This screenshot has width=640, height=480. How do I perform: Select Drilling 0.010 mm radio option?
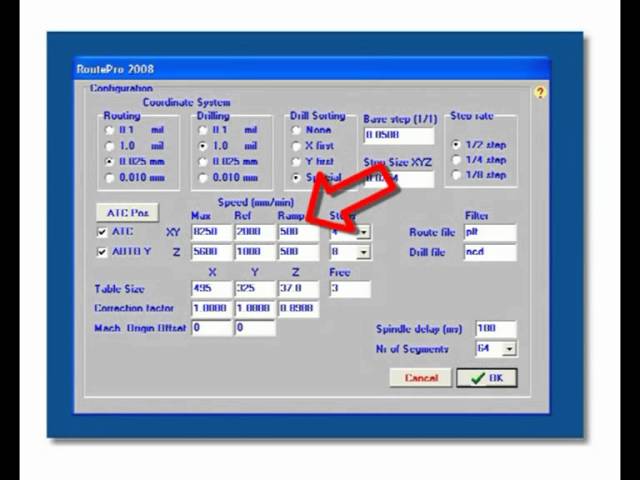click(x=203, y=178)
